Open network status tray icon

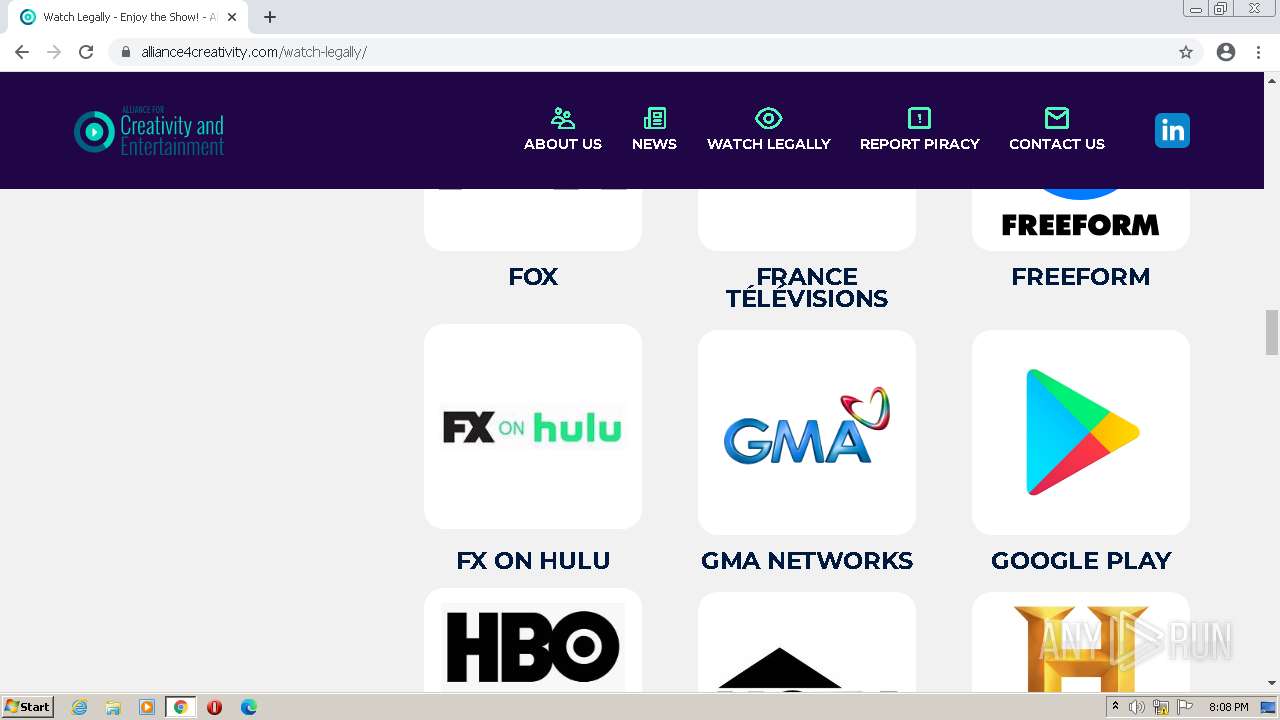pos(1161,707)
